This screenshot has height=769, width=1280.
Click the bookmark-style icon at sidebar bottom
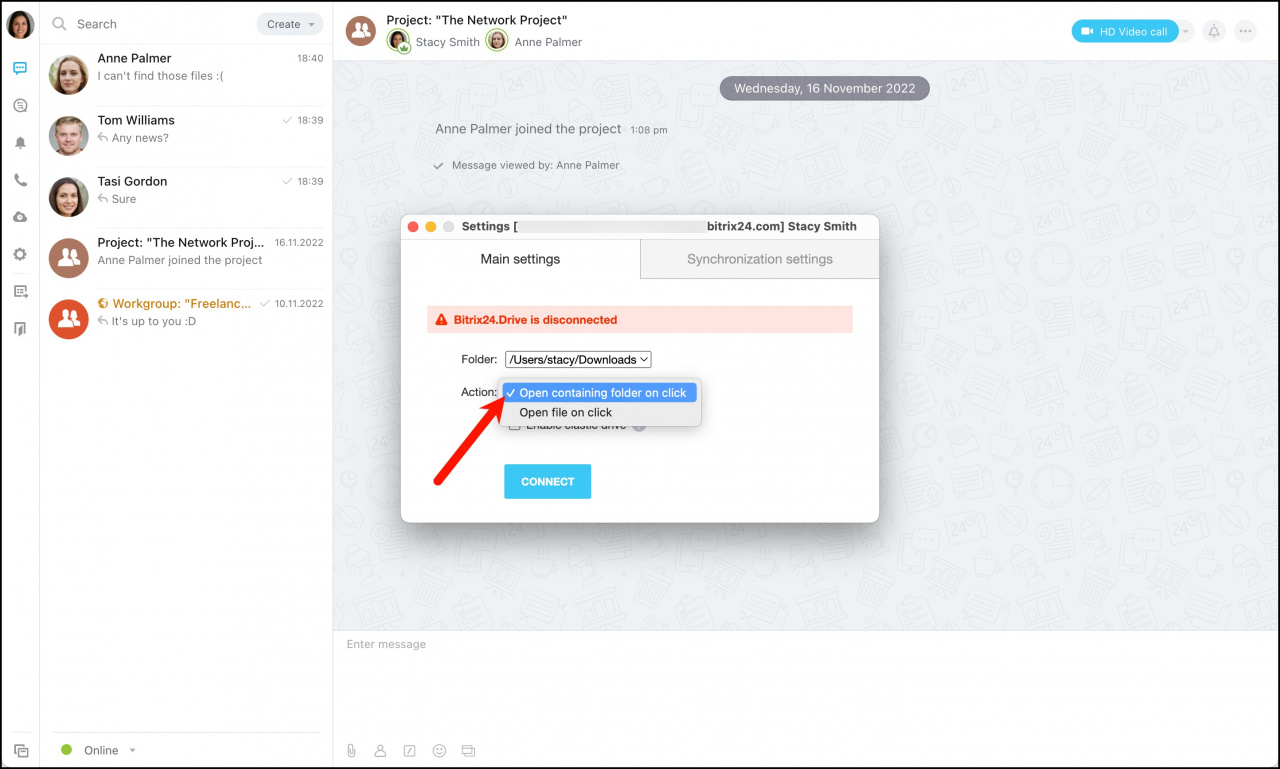coord(20,328)
